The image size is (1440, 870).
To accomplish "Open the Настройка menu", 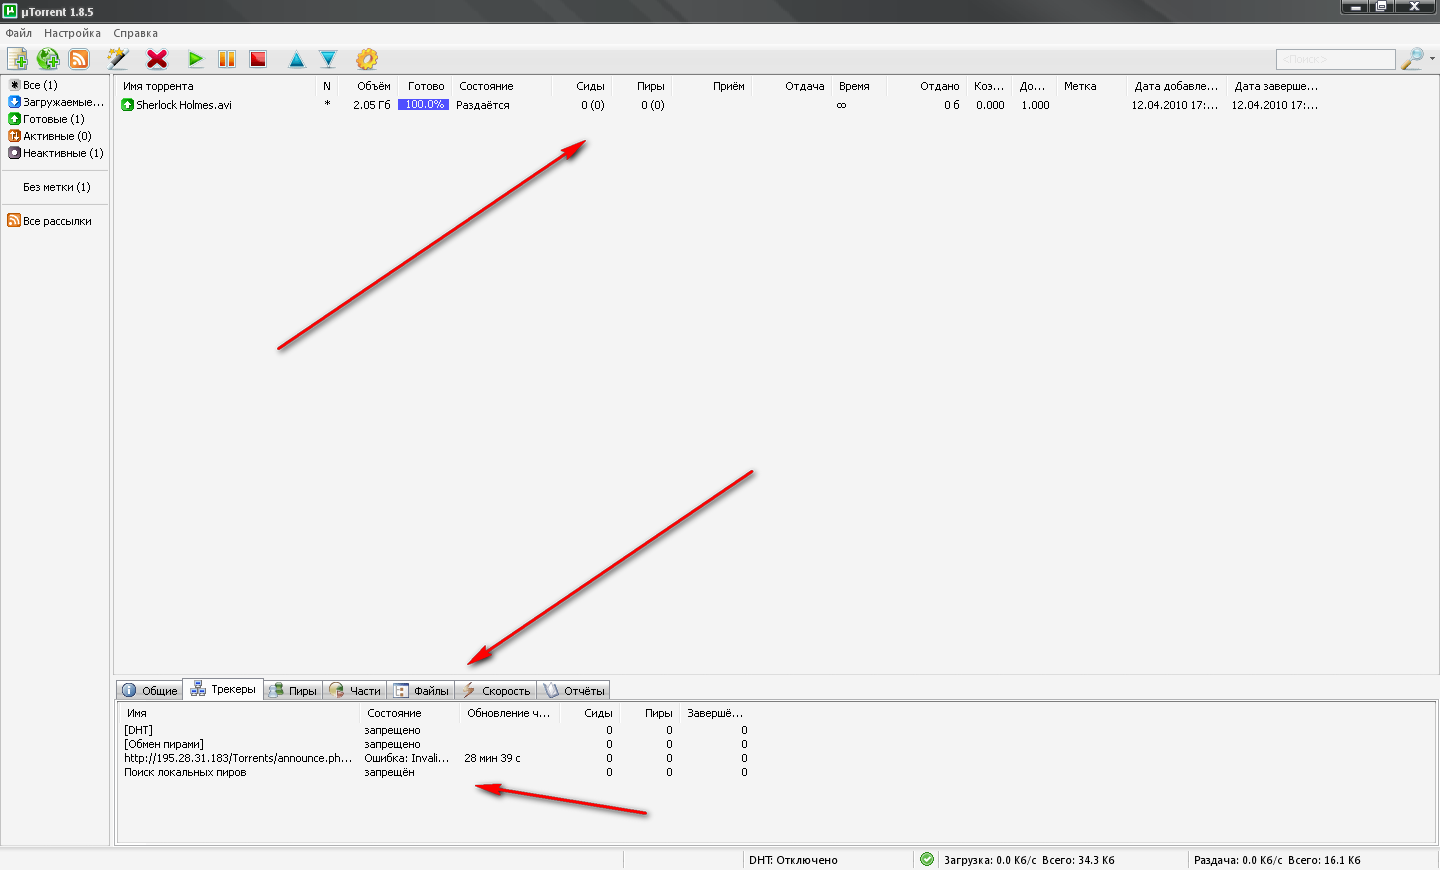I will coord(72,33).
